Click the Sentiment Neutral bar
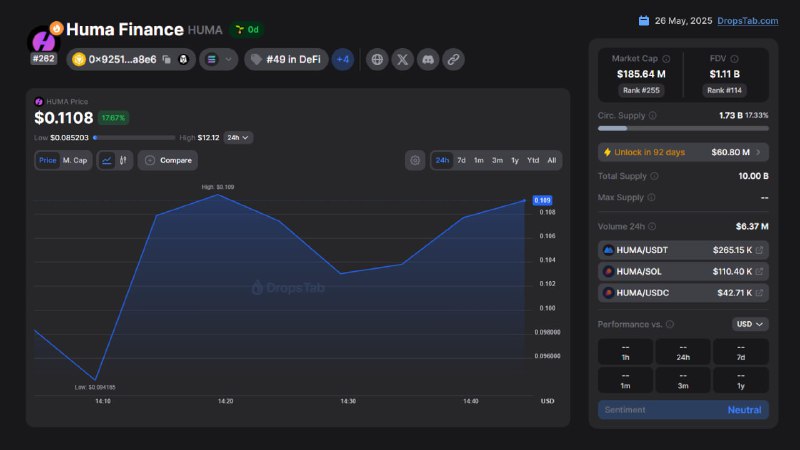The width and height of the screenshot is (800, 450). (683, 410)
